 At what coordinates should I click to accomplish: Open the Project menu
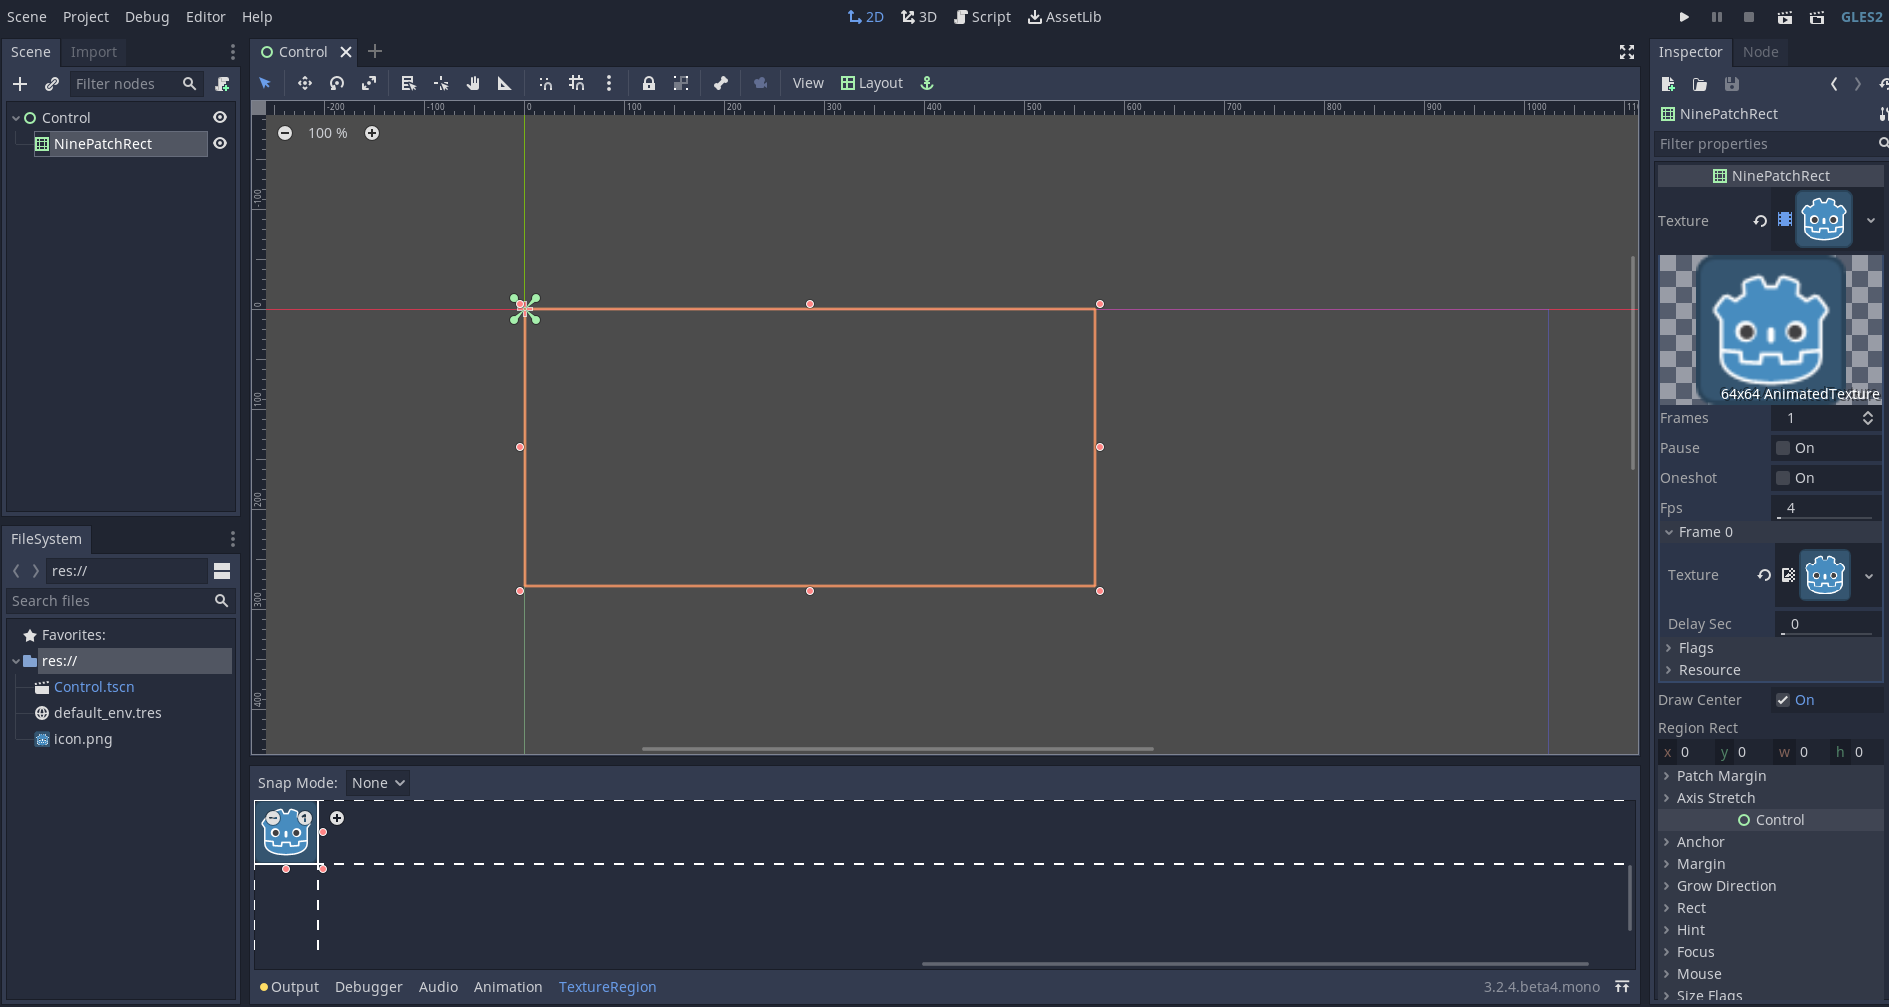(x=85, y=17)
